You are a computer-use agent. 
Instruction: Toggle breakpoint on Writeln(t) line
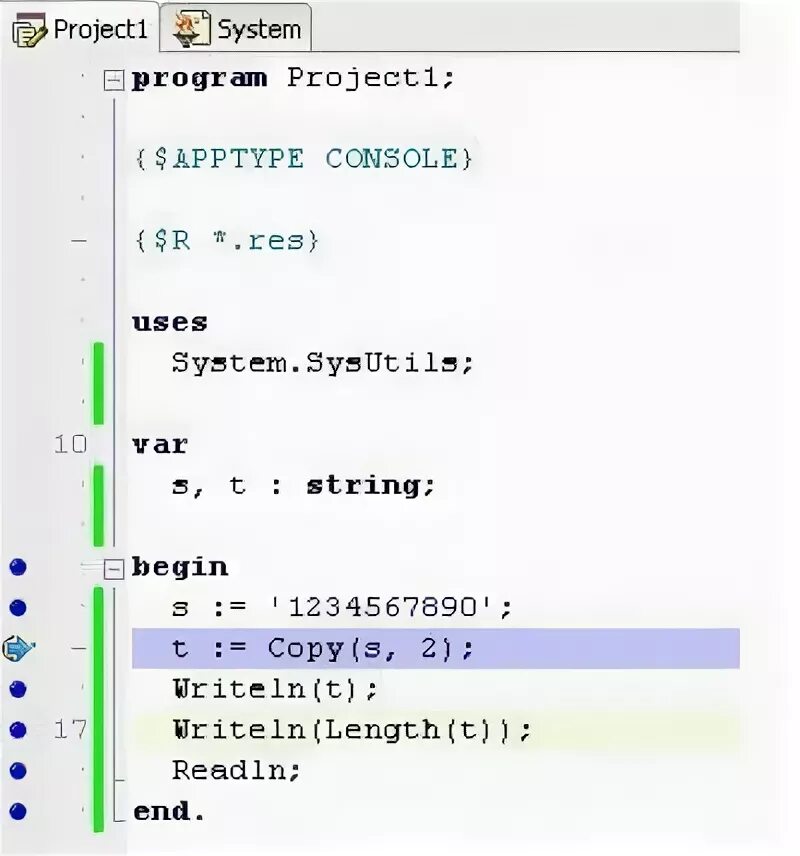pos(17,689)
